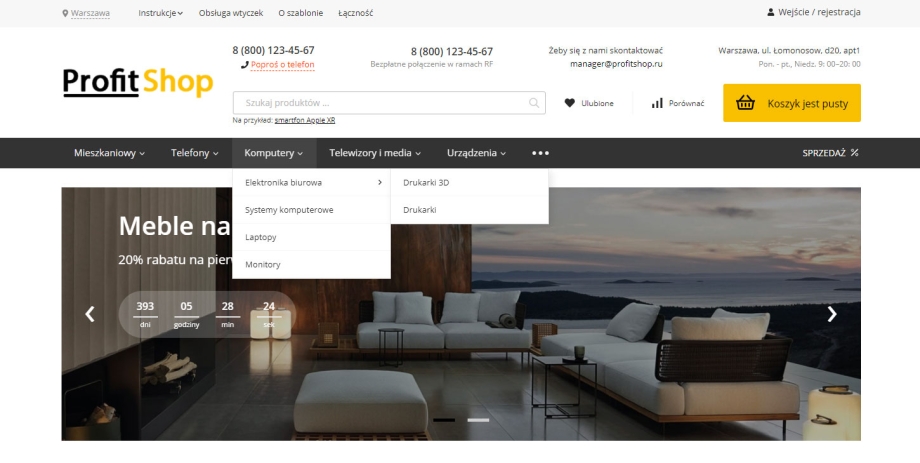
Task: Click the search magnifier icon
Action: coord(533,103)
